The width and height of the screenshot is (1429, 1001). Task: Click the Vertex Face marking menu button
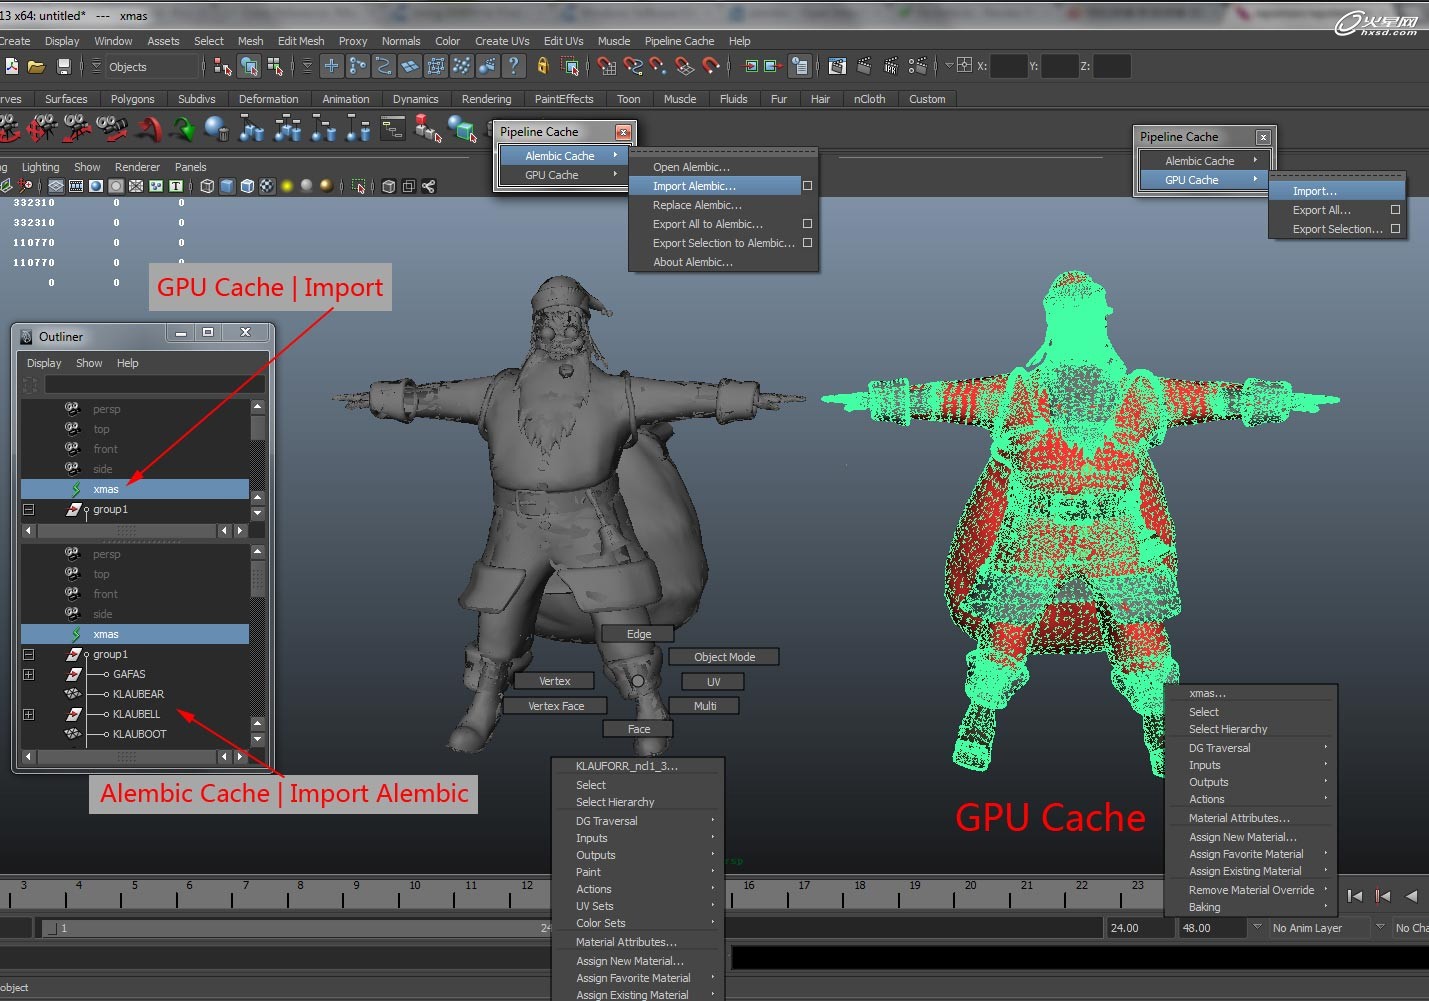tap(556, 706)
